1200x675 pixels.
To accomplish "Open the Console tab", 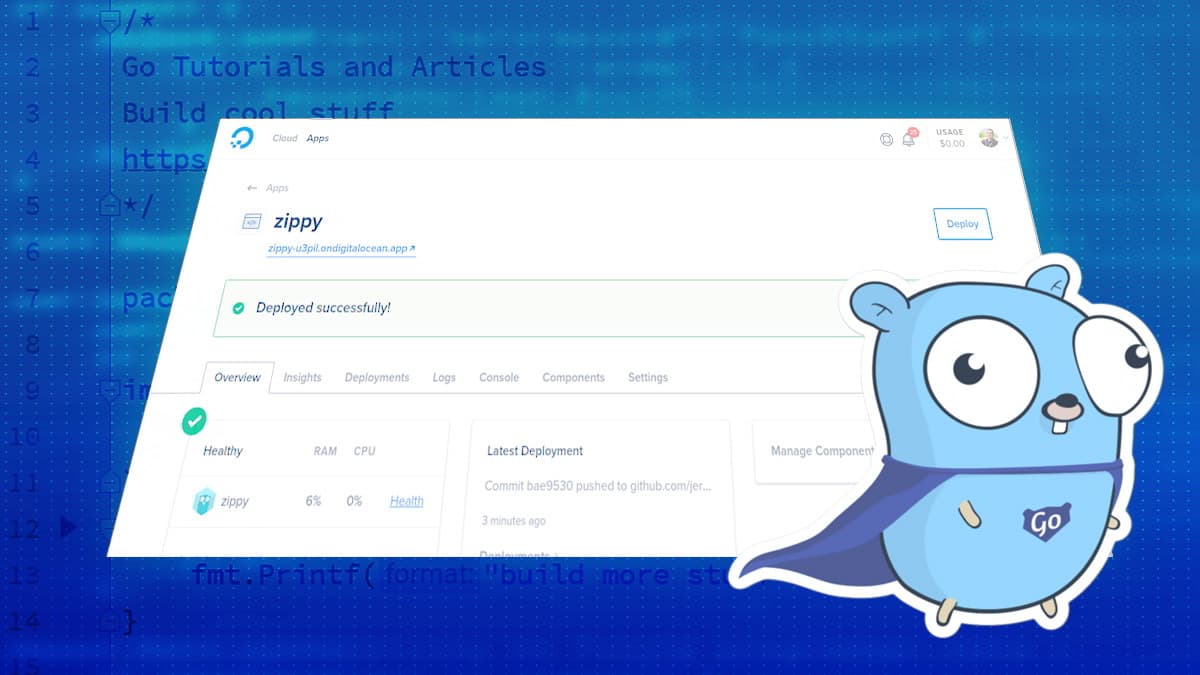I will 498,377.
